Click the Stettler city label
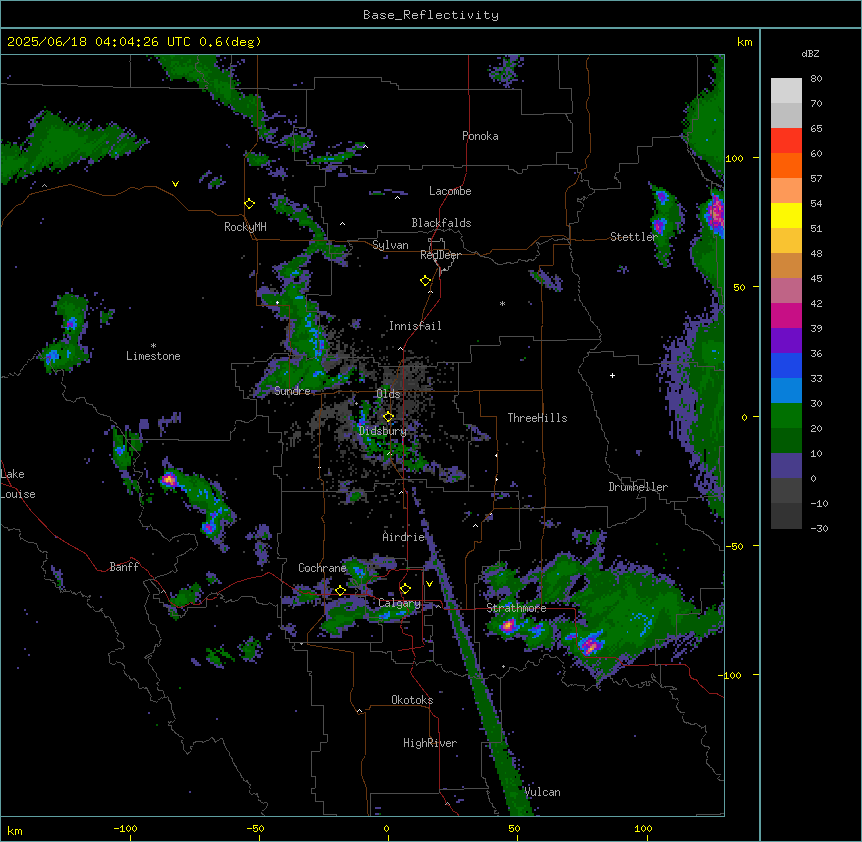 [x=634, y=237]
